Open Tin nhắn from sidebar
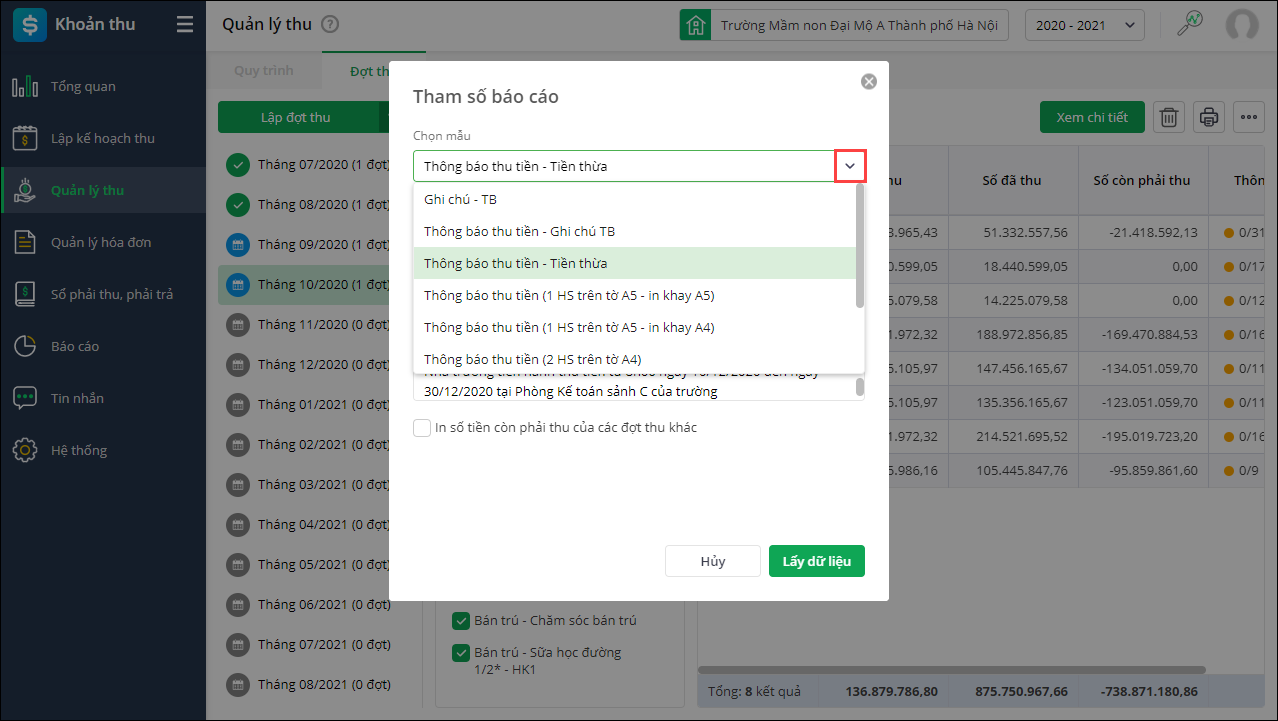Viewport: 1278px width, 721px height. tap(78, 398)
